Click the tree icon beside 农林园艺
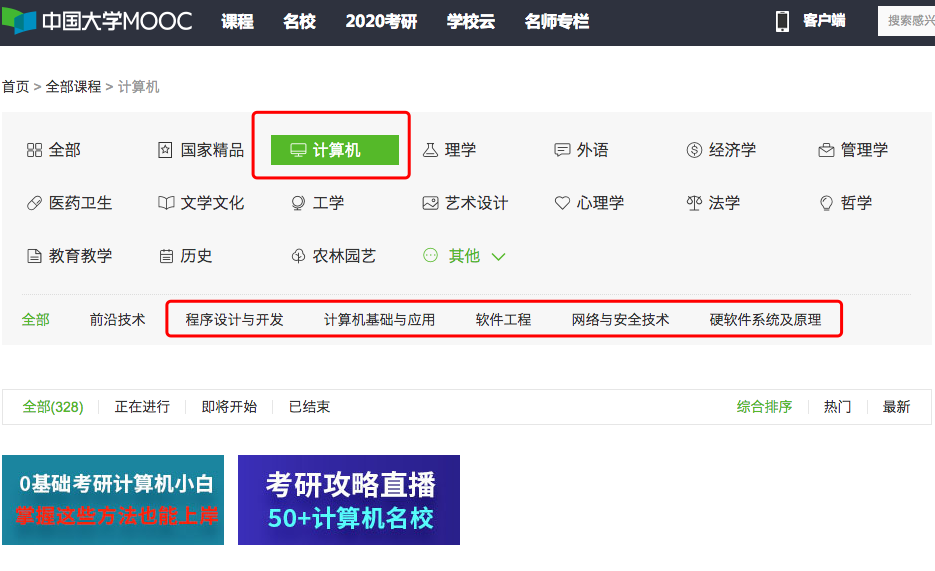This screenshot has height=571, width=935. click(298, 256)
